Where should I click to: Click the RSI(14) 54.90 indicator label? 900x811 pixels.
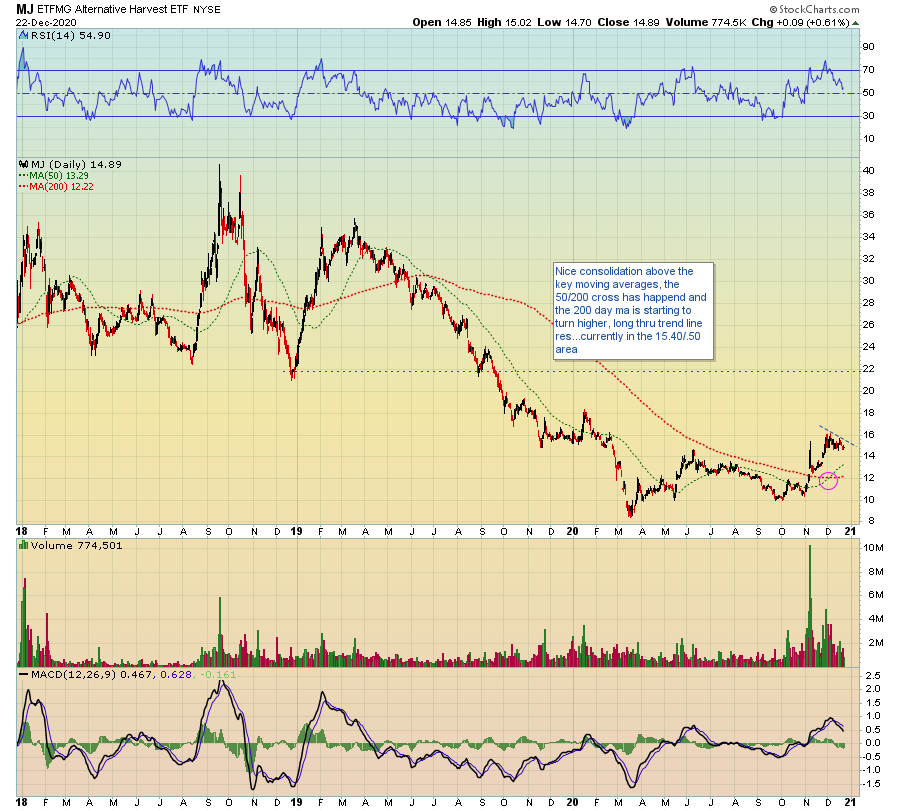(71, 36)
